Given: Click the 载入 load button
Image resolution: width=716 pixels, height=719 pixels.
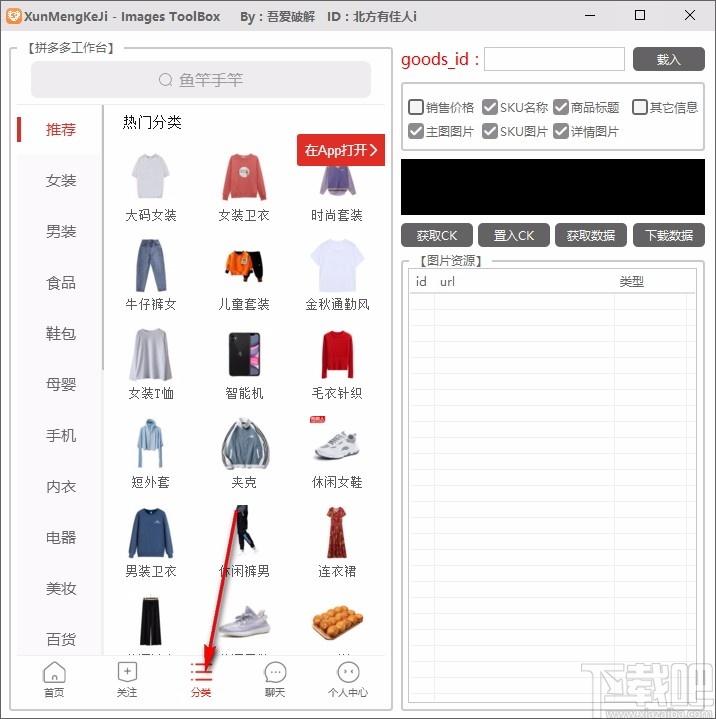Looking at the screenshot, I should coord(668,59).
